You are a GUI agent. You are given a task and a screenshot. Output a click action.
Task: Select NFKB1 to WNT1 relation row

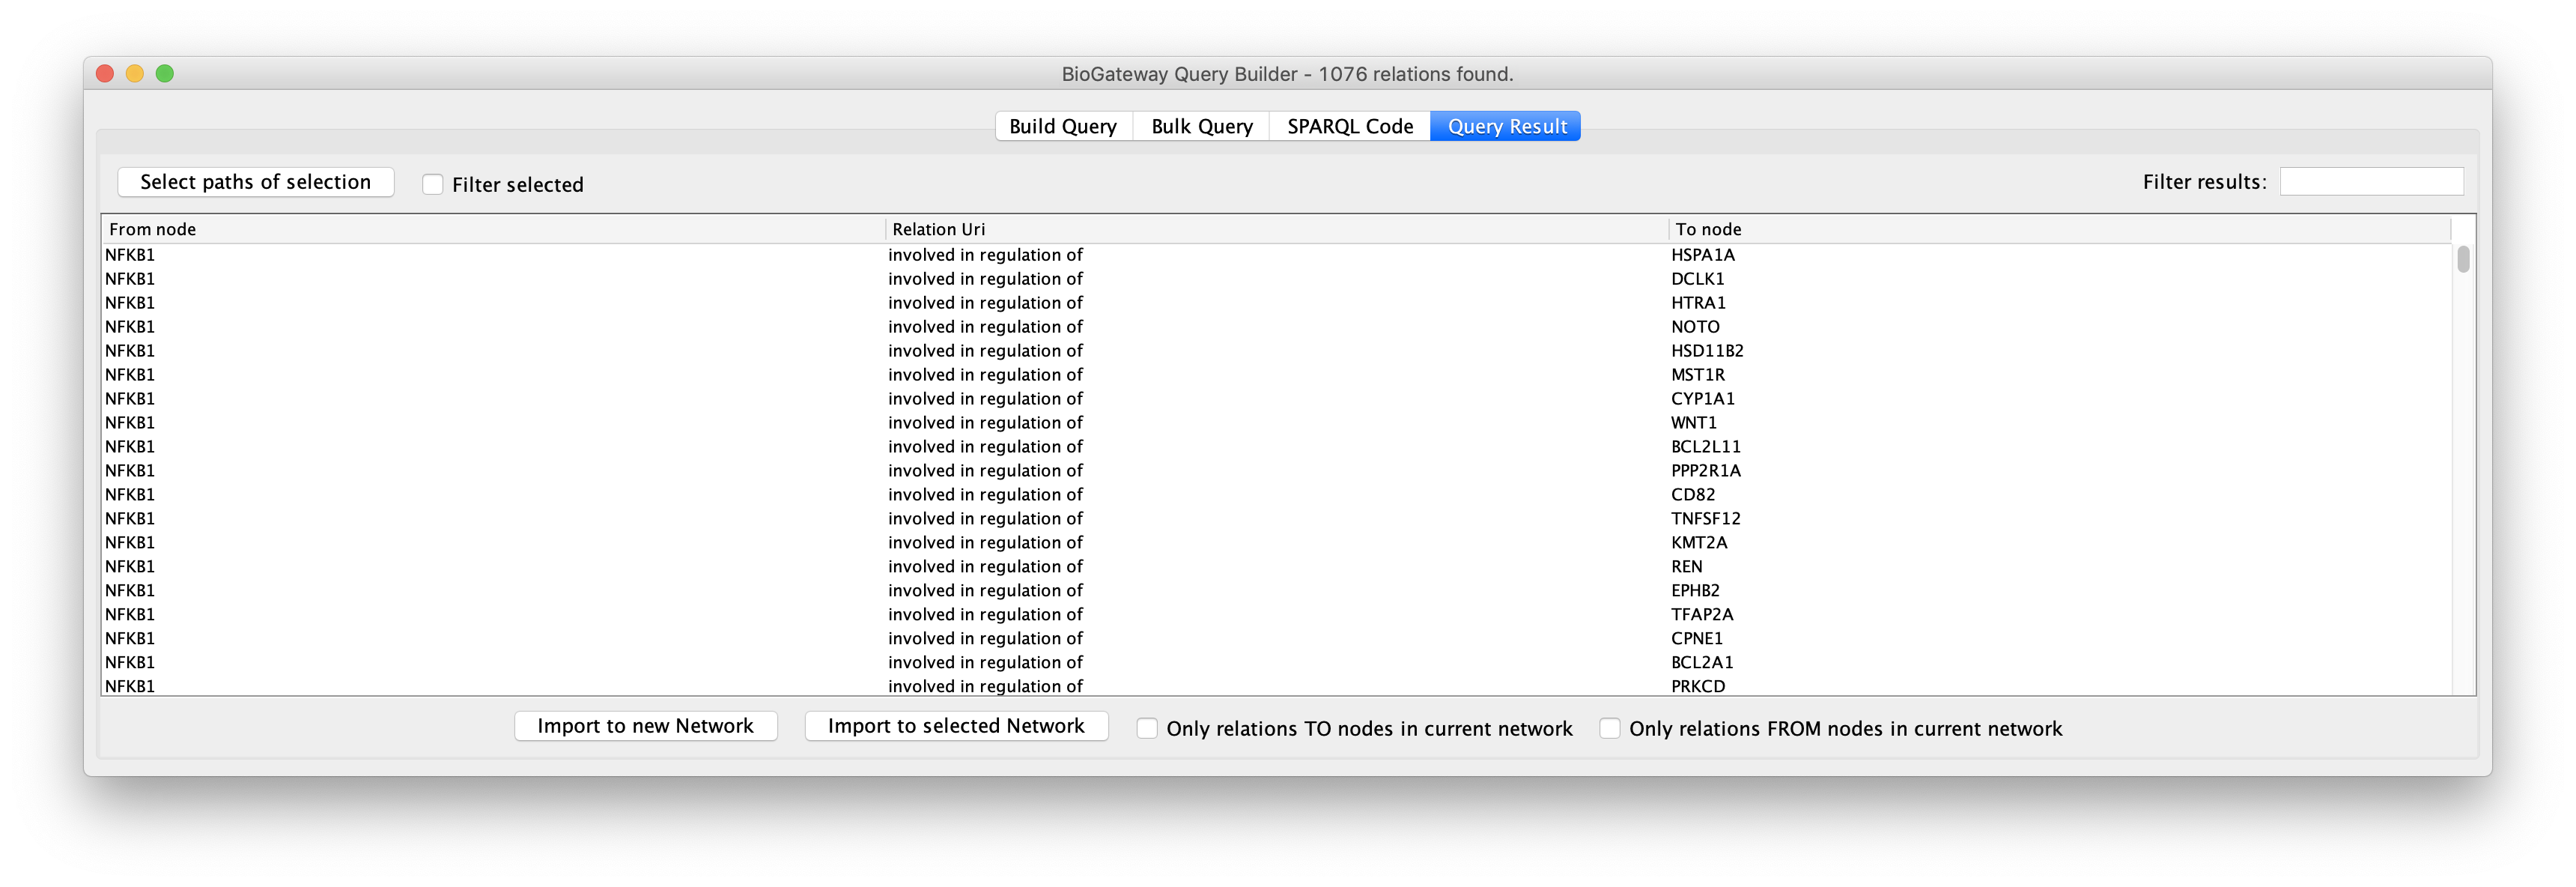tap(1288, 422)
